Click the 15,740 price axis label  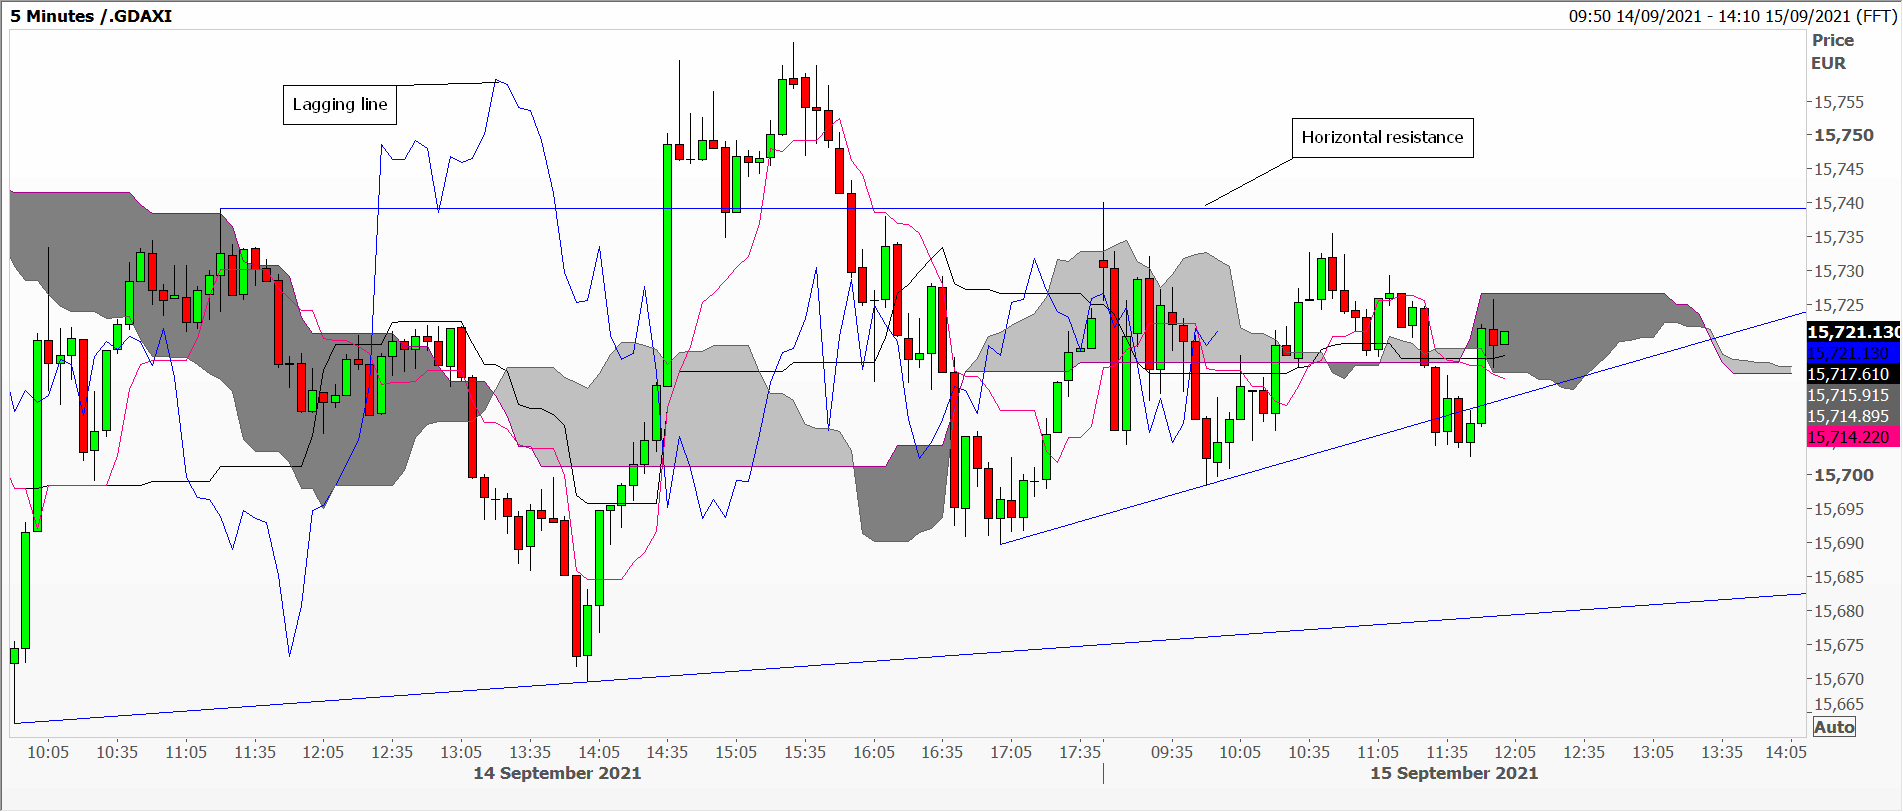1839,203
